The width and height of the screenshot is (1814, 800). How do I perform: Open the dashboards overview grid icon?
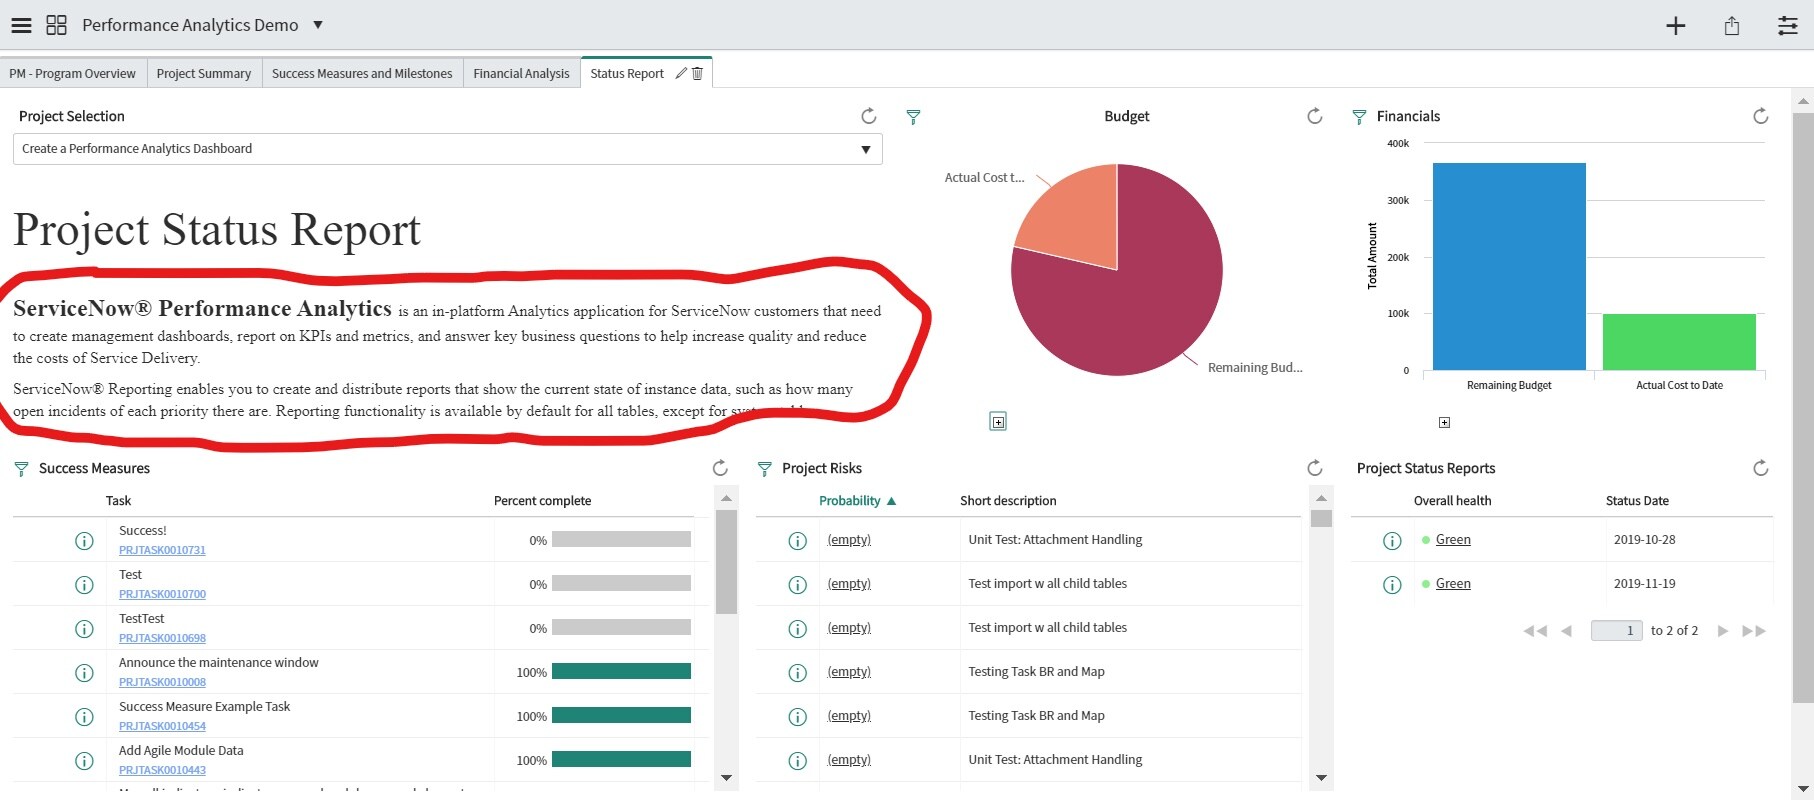click(x=57, y=25)
